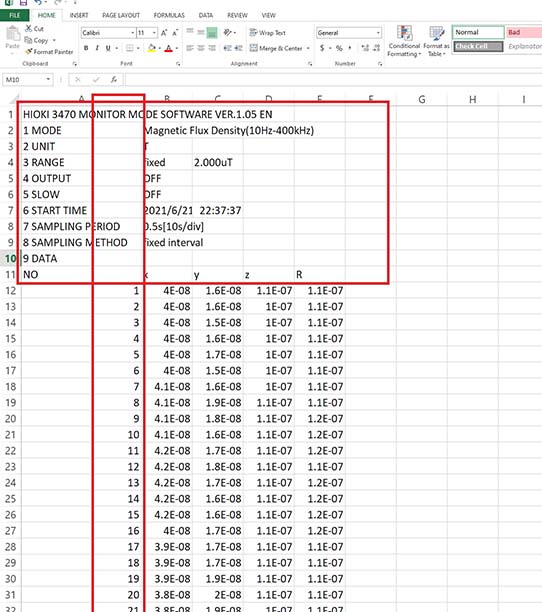Viewport: 542px width, 612px height.
Task: Align text right in cells
Action: point(212,48)
